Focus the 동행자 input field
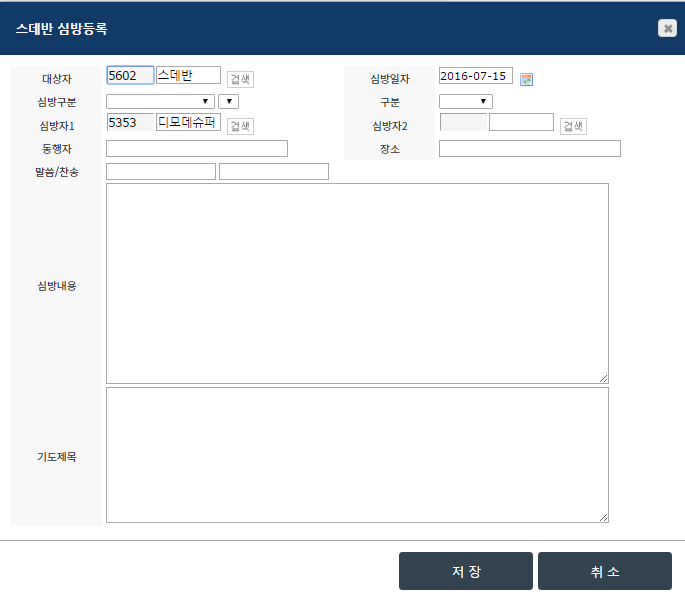The width and height of the screenshot is (685, 599). (x=197, y=149)
